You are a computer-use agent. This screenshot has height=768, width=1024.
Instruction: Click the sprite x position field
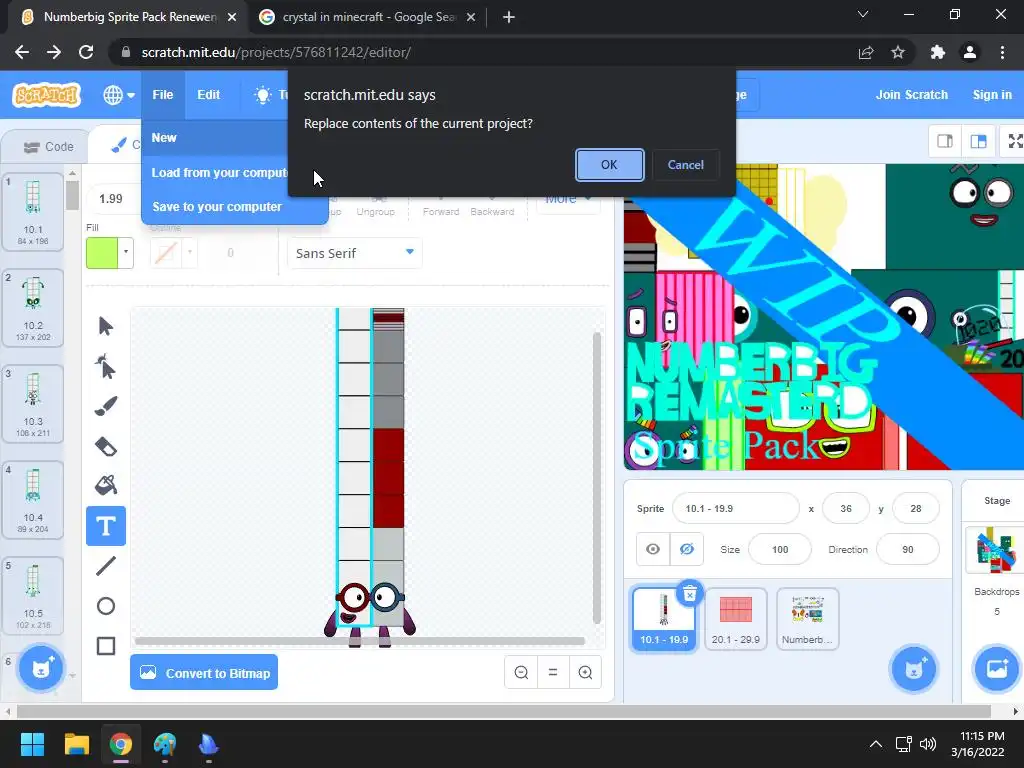tap(846, 508)
